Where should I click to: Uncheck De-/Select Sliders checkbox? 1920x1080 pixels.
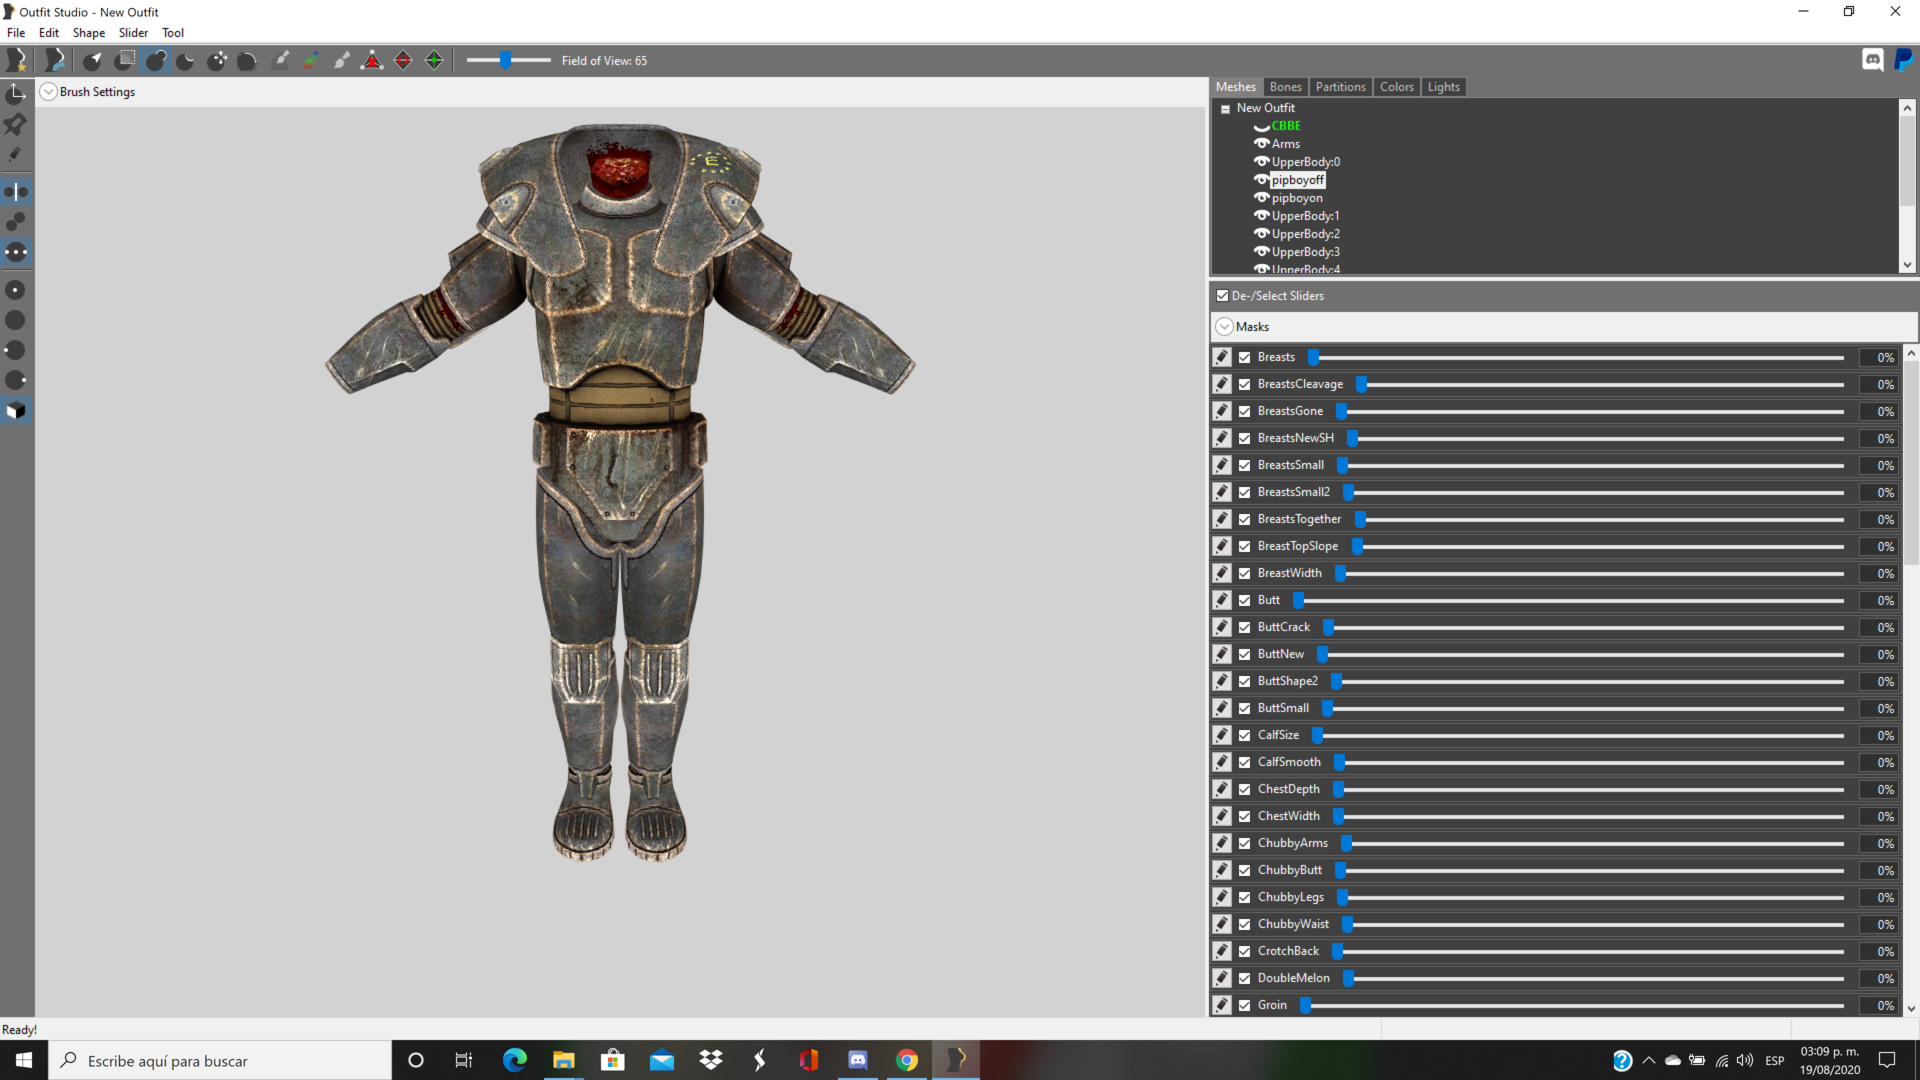pos(1222,296)
